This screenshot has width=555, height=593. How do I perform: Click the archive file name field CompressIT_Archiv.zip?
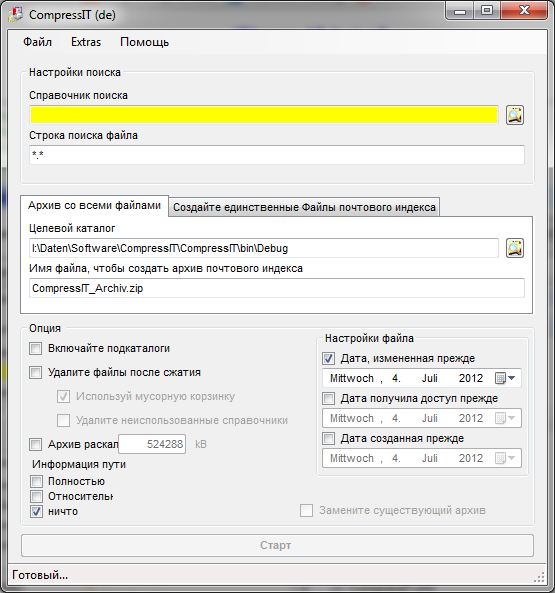click(x=277, y=288)
